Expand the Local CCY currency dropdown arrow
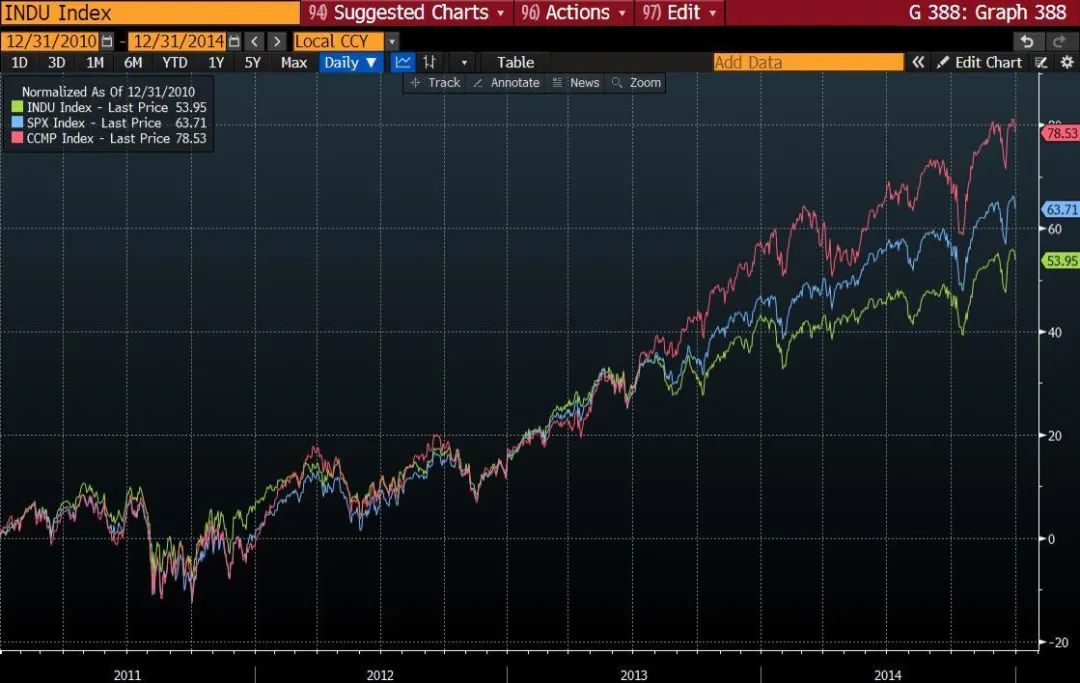This screenshot has height=683, width=1080. pyautogui.click(x=391, y=41)
